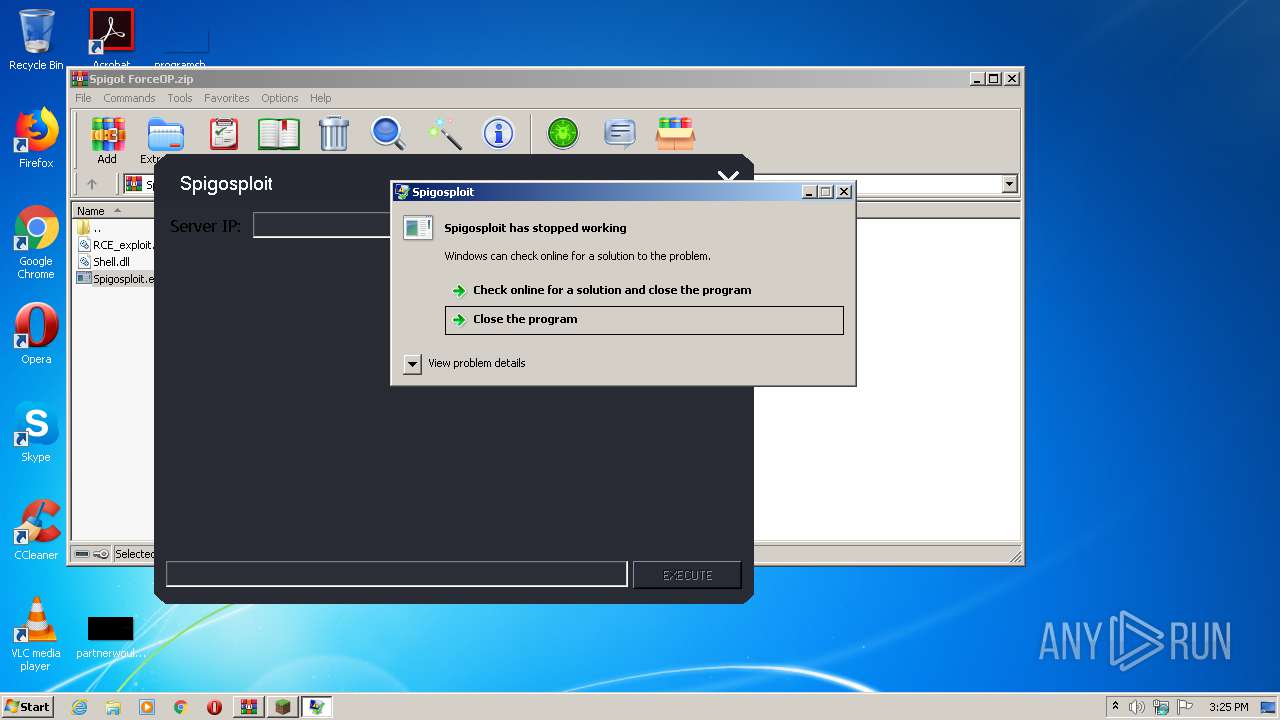Open the Commands menu in WinRAR

[129, 98]
